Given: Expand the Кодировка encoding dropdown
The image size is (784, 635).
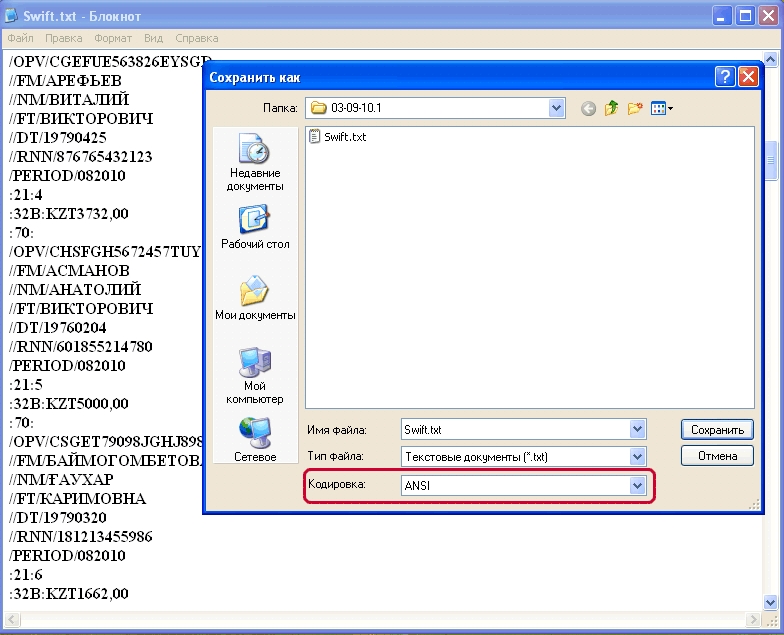Looking at the screenshot, I should point(637,485).
